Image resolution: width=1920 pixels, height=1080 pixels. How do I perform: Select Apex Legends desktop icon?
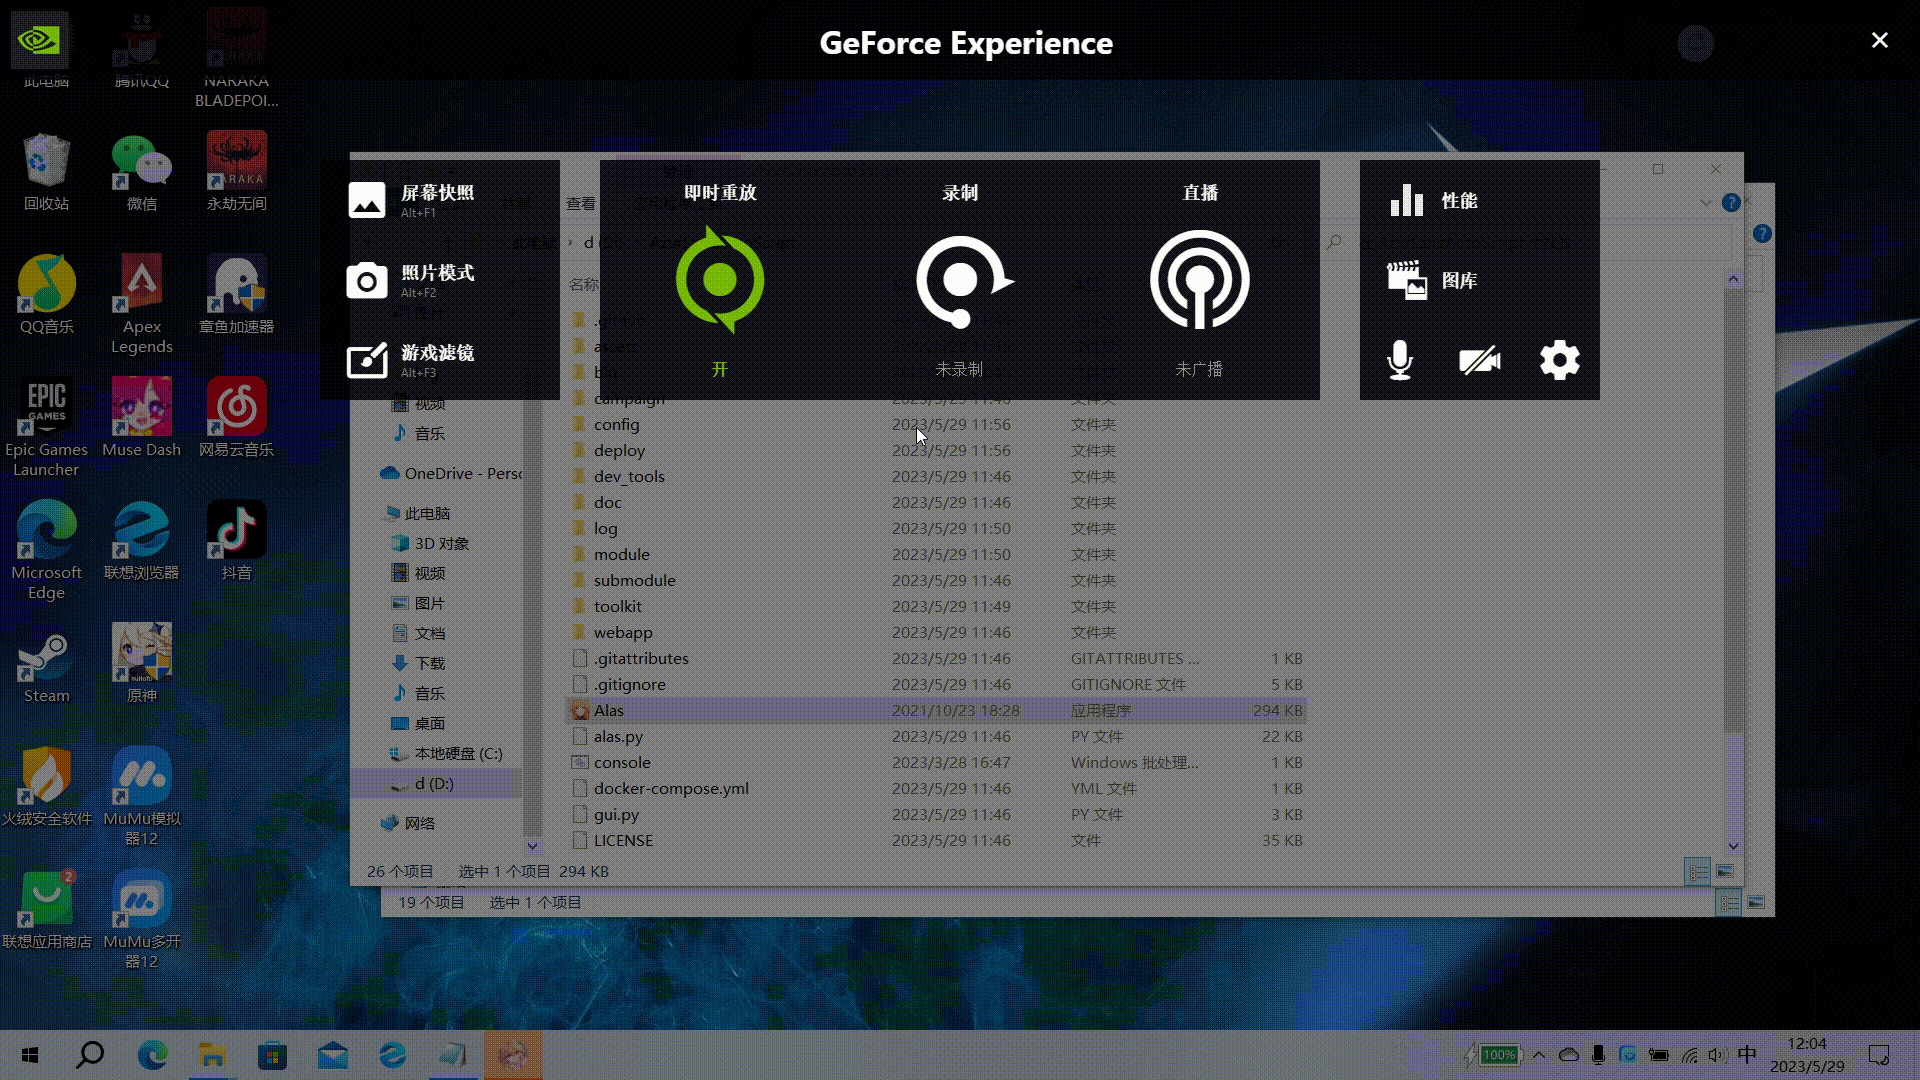141,305
